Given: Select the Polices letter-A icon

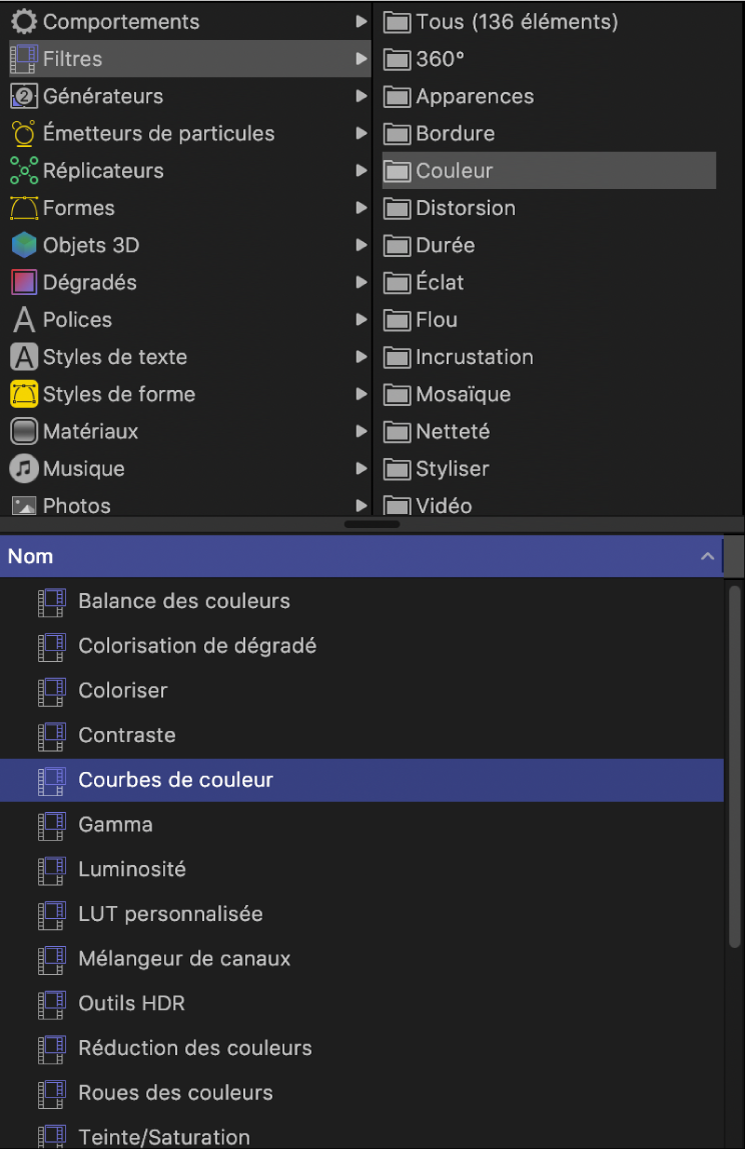Looking at the screenshot, I should 22,319.
